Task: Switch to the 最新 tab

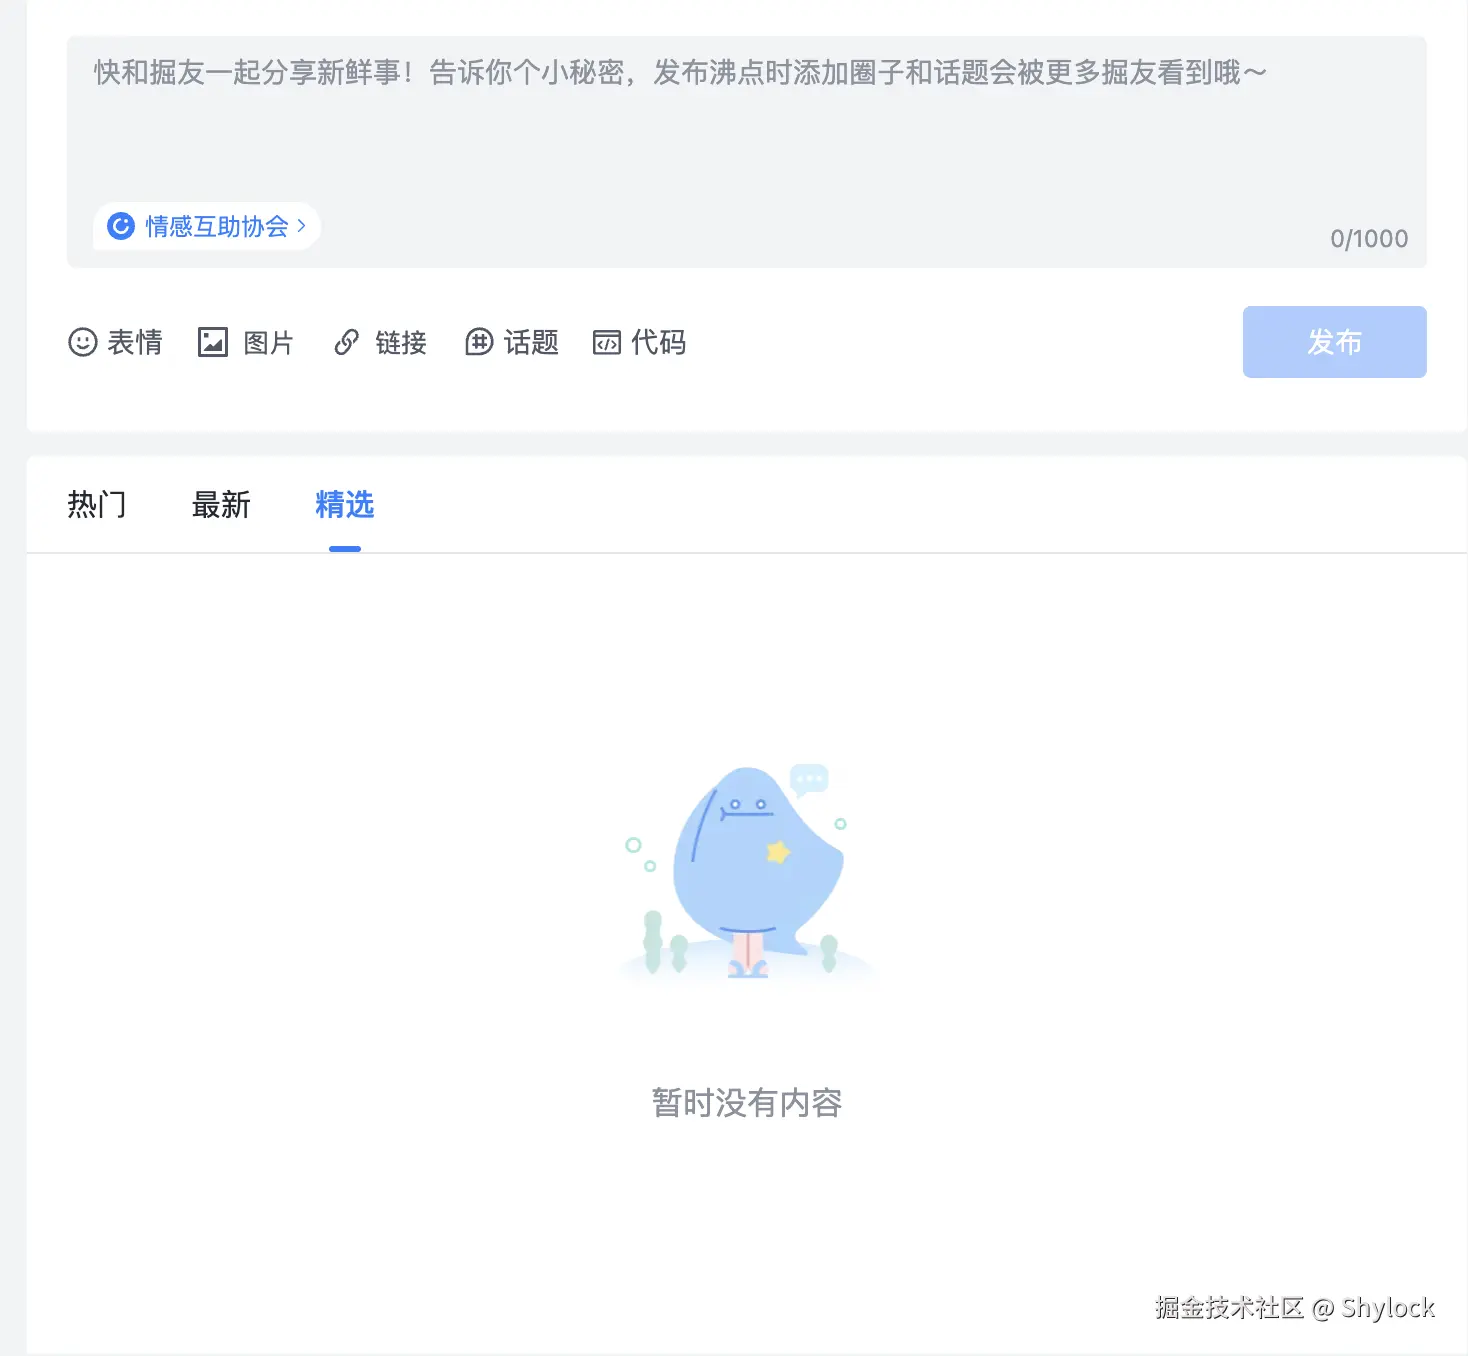Action: click(x=221, y=505)
